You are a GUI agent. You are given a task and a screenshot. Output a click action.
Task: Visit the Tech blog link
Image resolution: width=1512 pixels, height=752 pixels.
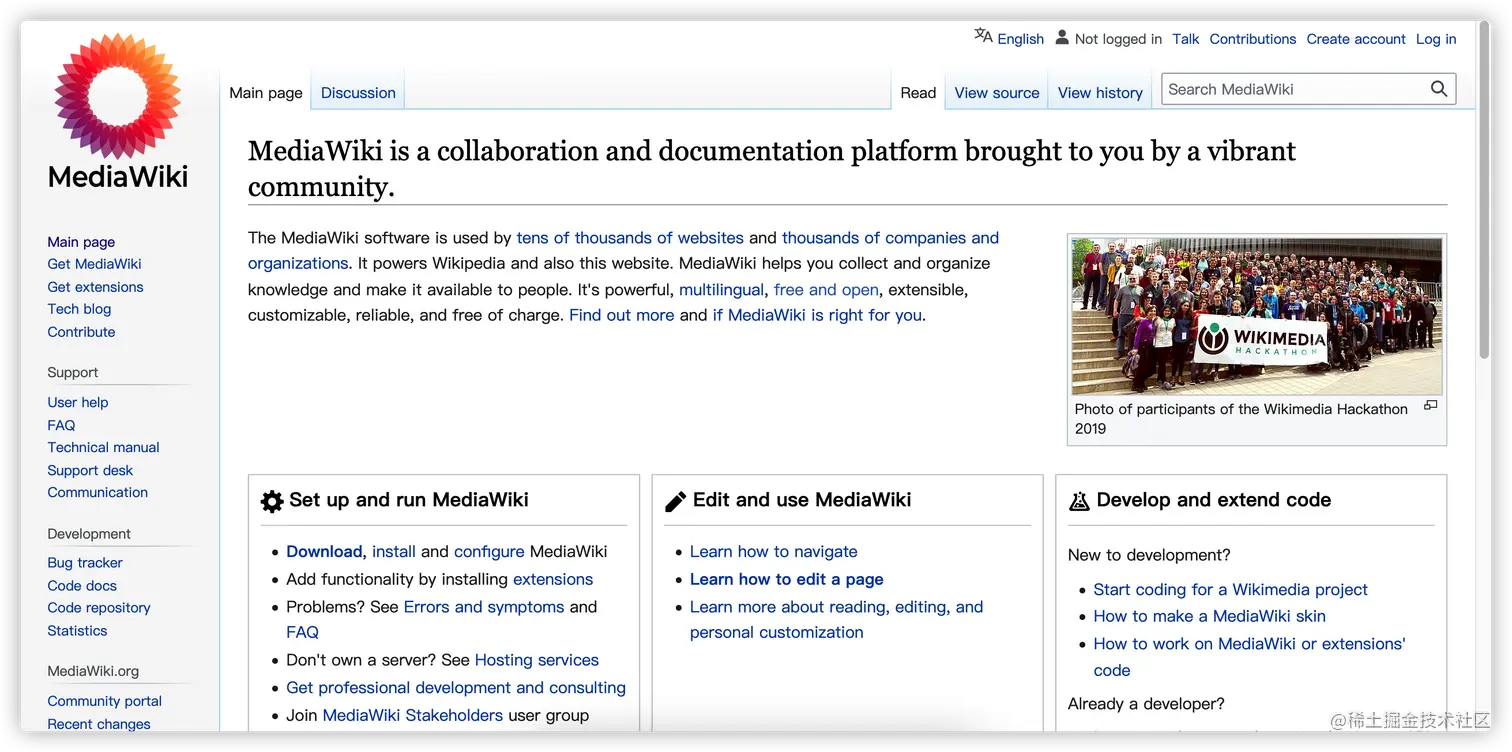point(79,309)
